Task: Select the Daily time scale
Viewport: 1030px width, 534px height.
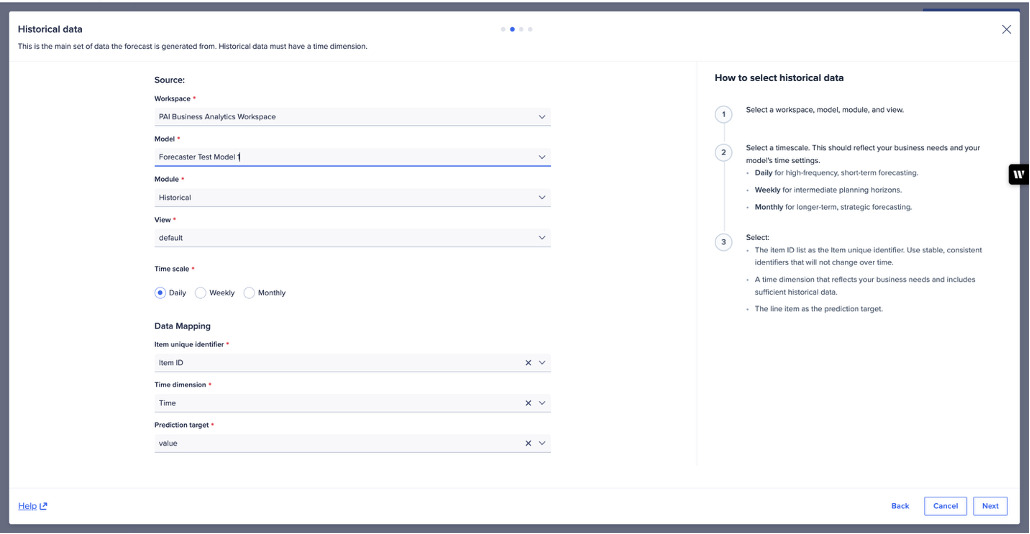Action: pyautogui.click(x=160, y=293)
